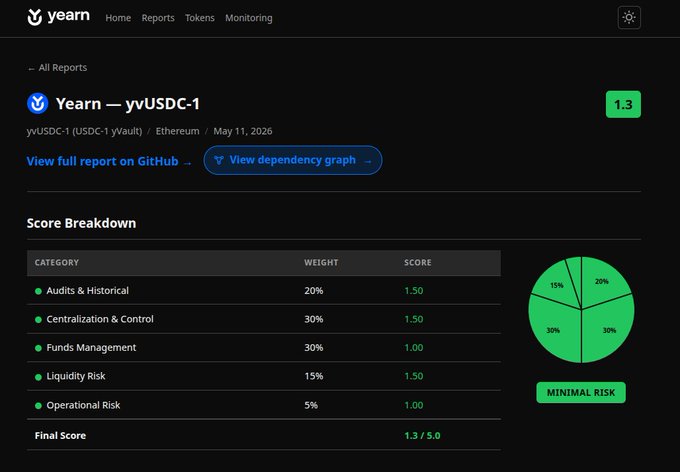Click the 1.3 / 5.0 final score value
The image size is (680, 472).
pyautogui.click(x=422, y=436)
